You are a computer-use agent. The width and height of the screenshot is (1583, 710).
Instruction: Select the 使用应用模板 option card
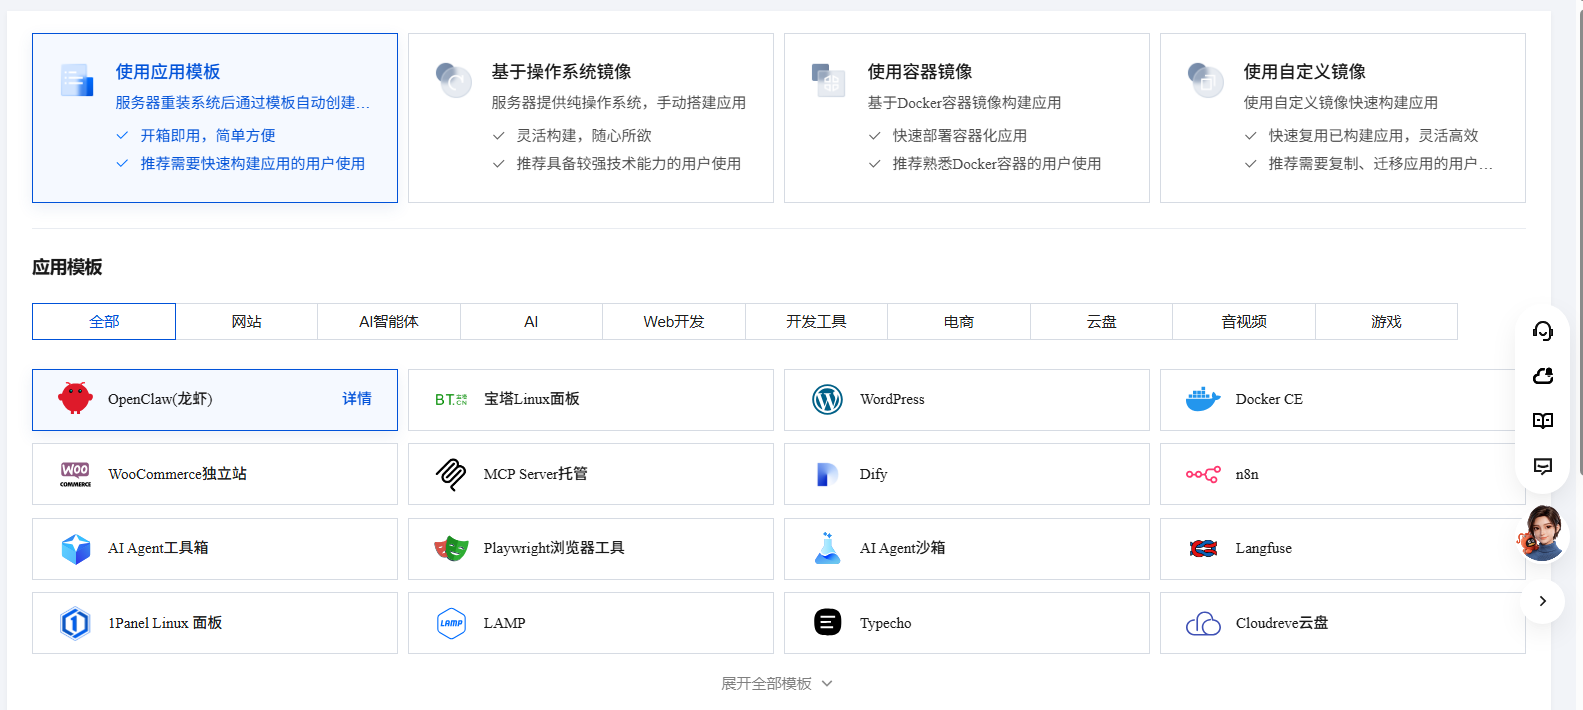pyautogui.click(x=215, y=118)
